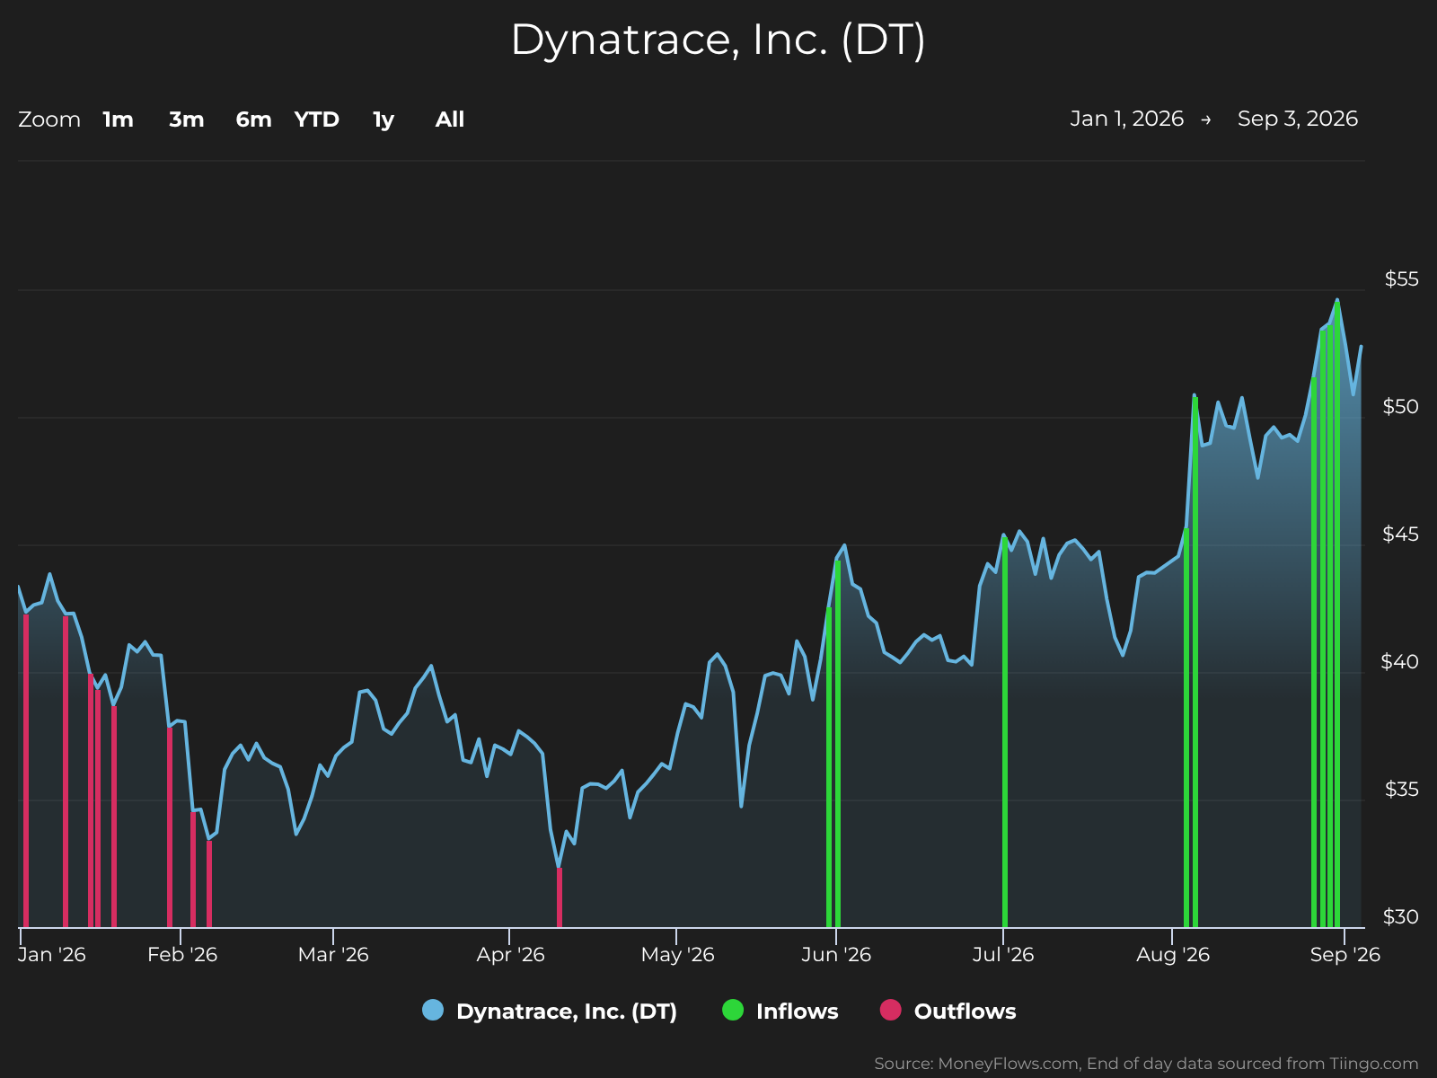Click the blue Dynatrace legend dot
The height and width of the screenshot is (1078, 1437).
tap(433, 1010)
